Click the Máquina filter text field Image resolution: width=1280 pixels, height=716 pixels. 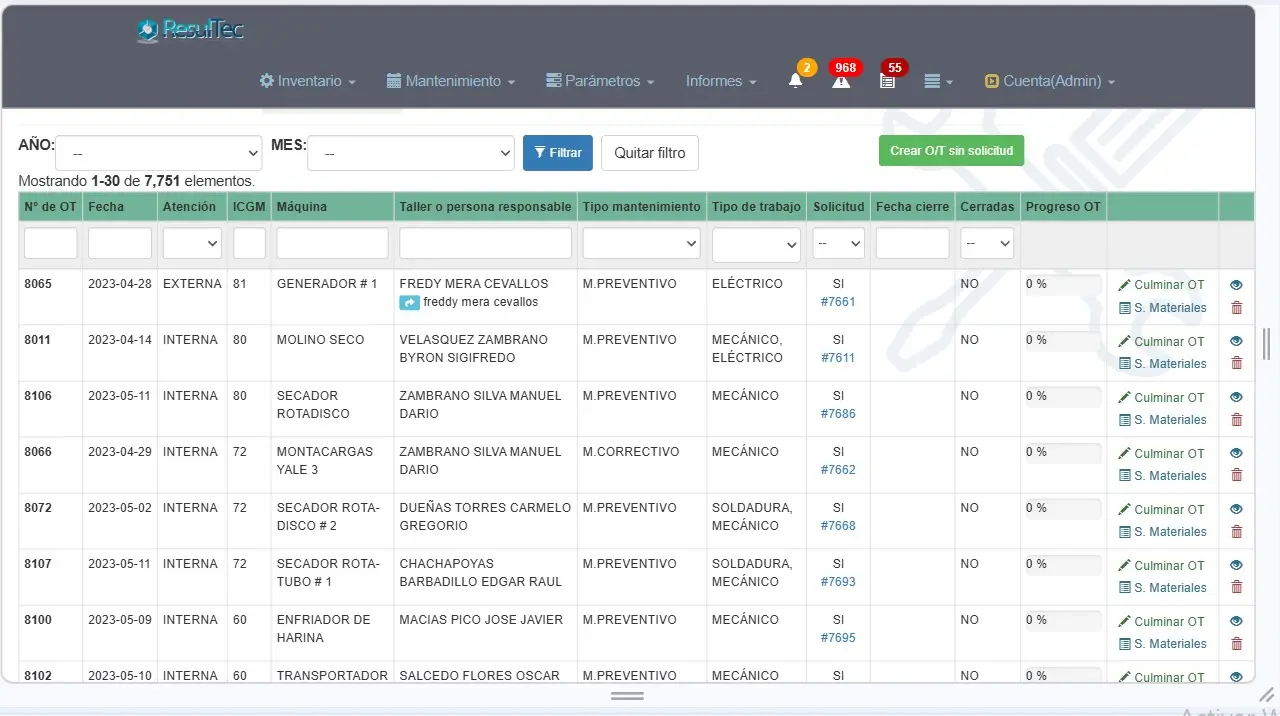click(332, 243)
